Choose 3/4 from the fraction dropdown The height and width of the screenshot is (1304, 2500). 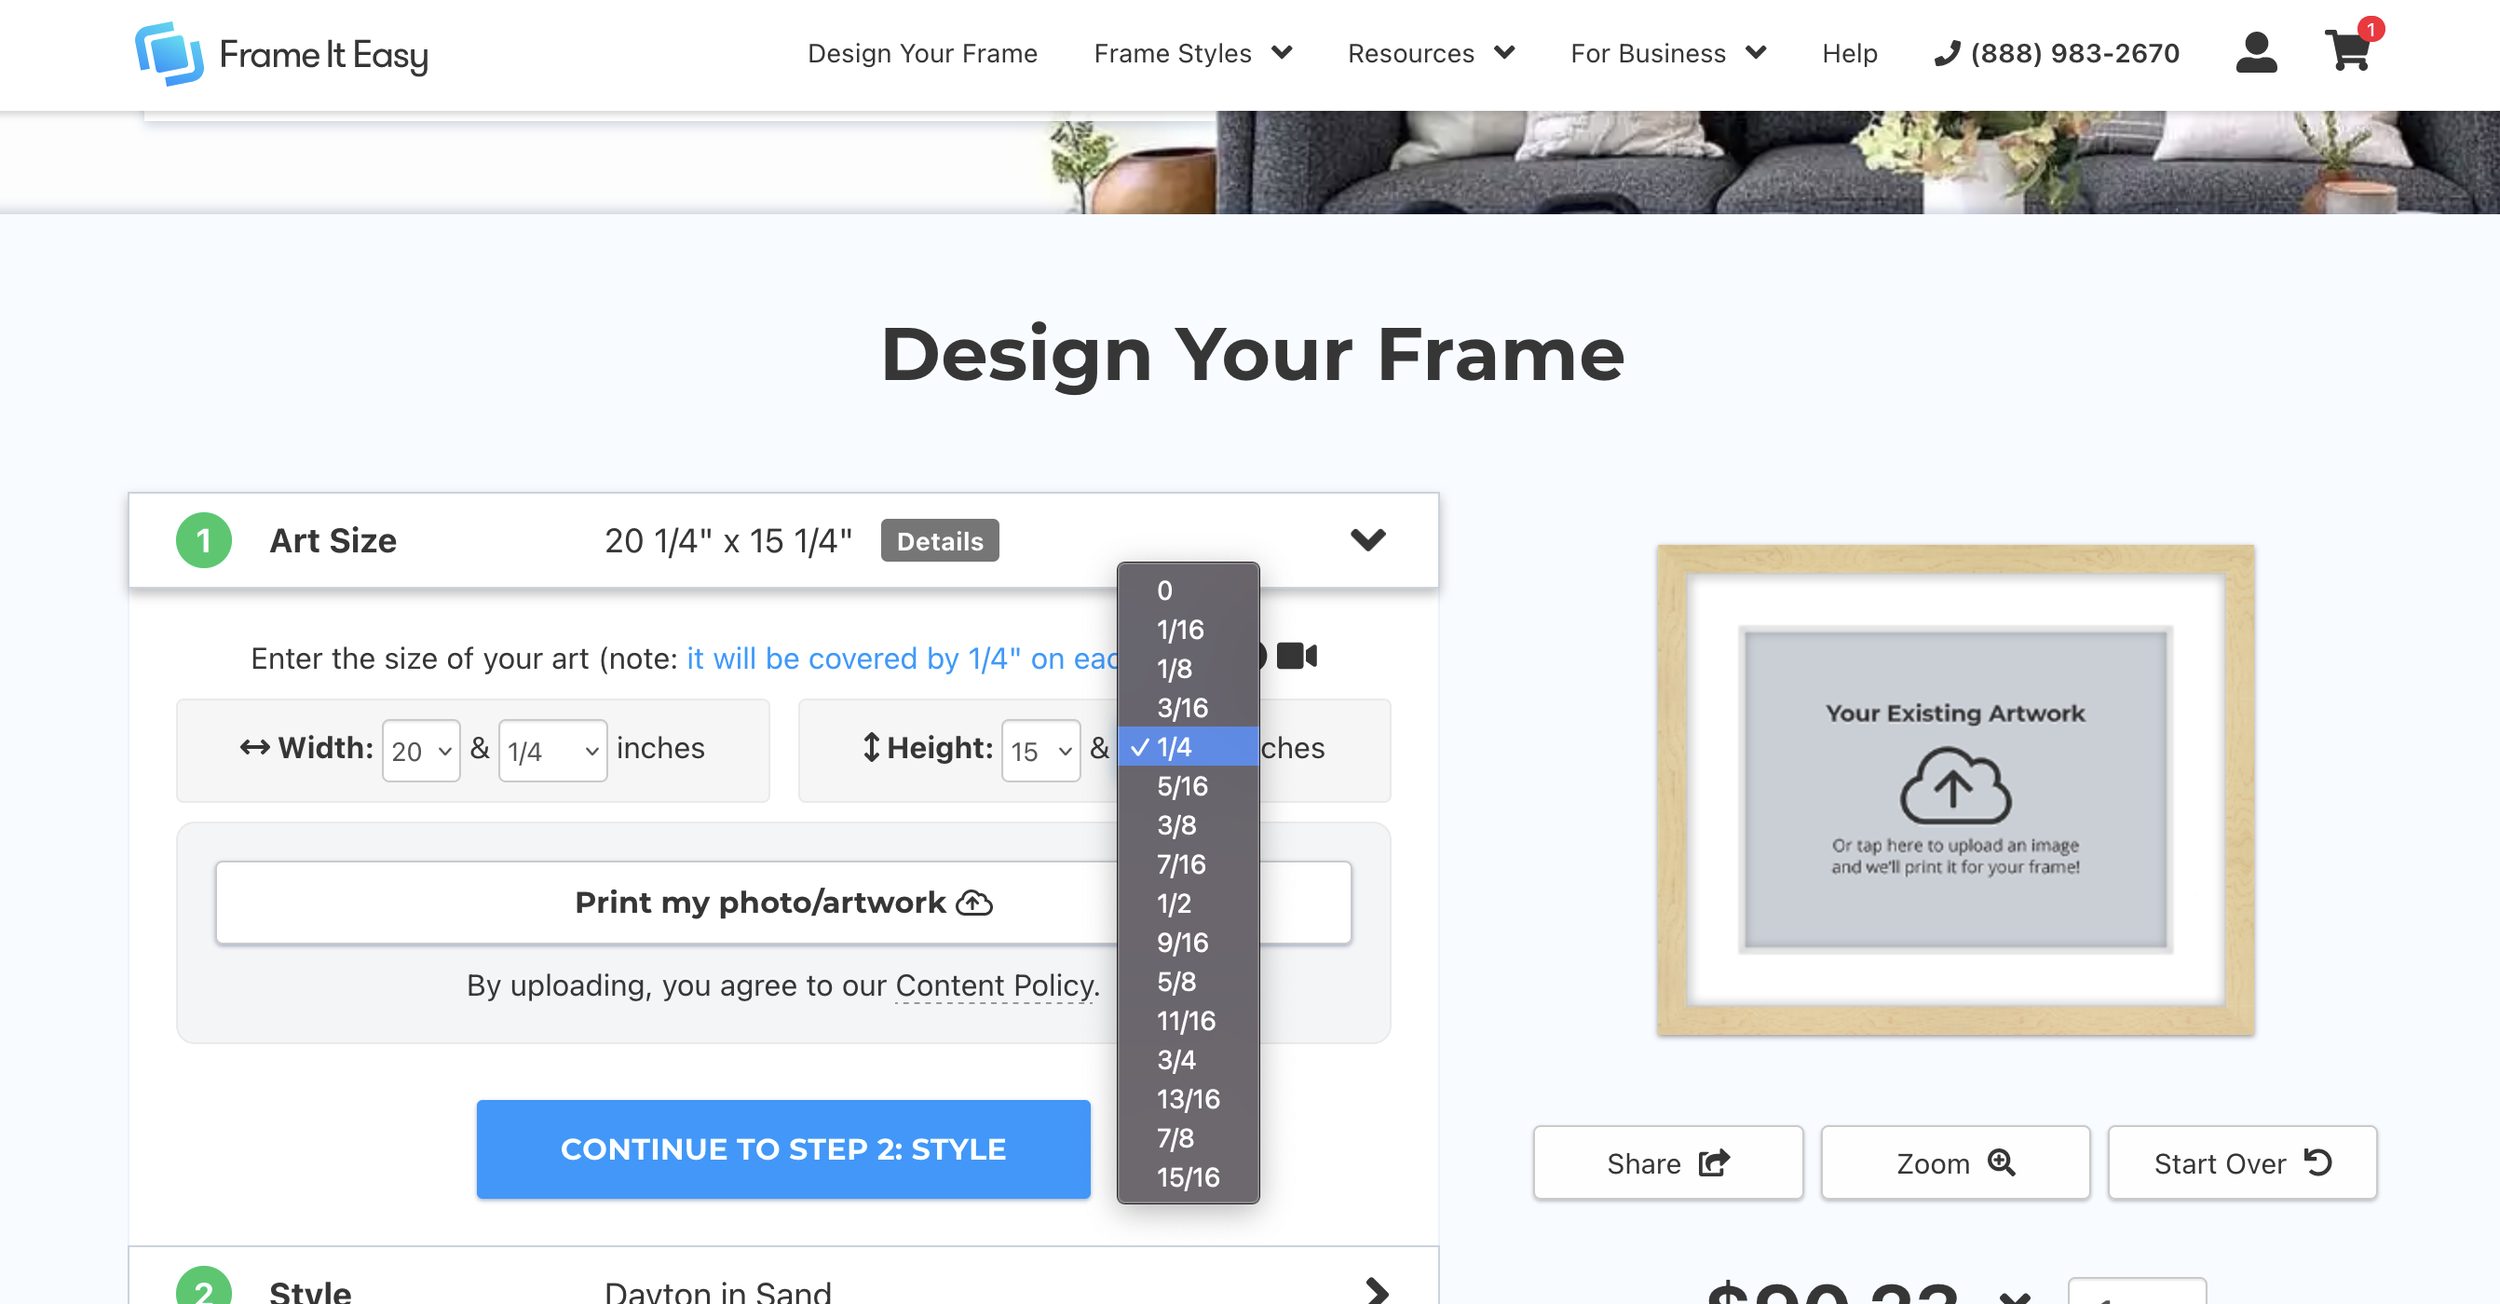[x=1176, y=1060]
